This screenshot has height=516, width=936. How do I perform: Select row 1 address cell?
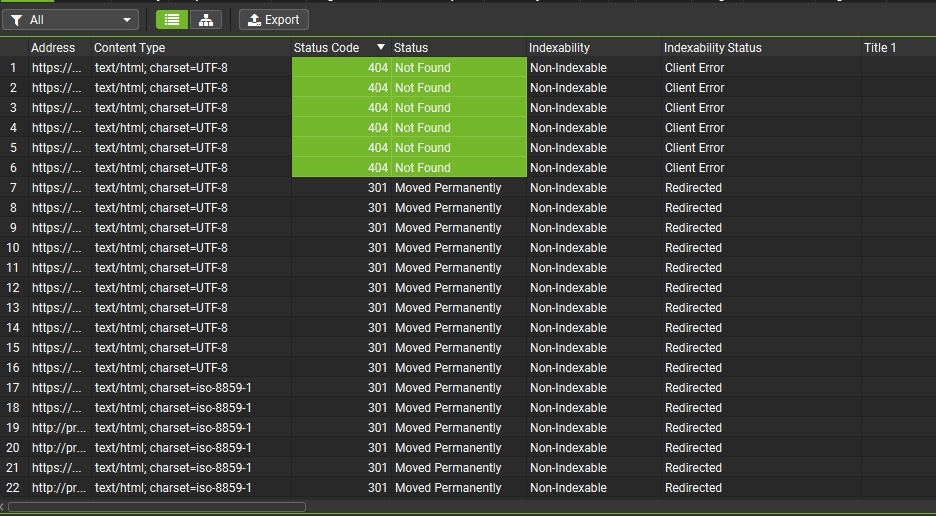60,68
